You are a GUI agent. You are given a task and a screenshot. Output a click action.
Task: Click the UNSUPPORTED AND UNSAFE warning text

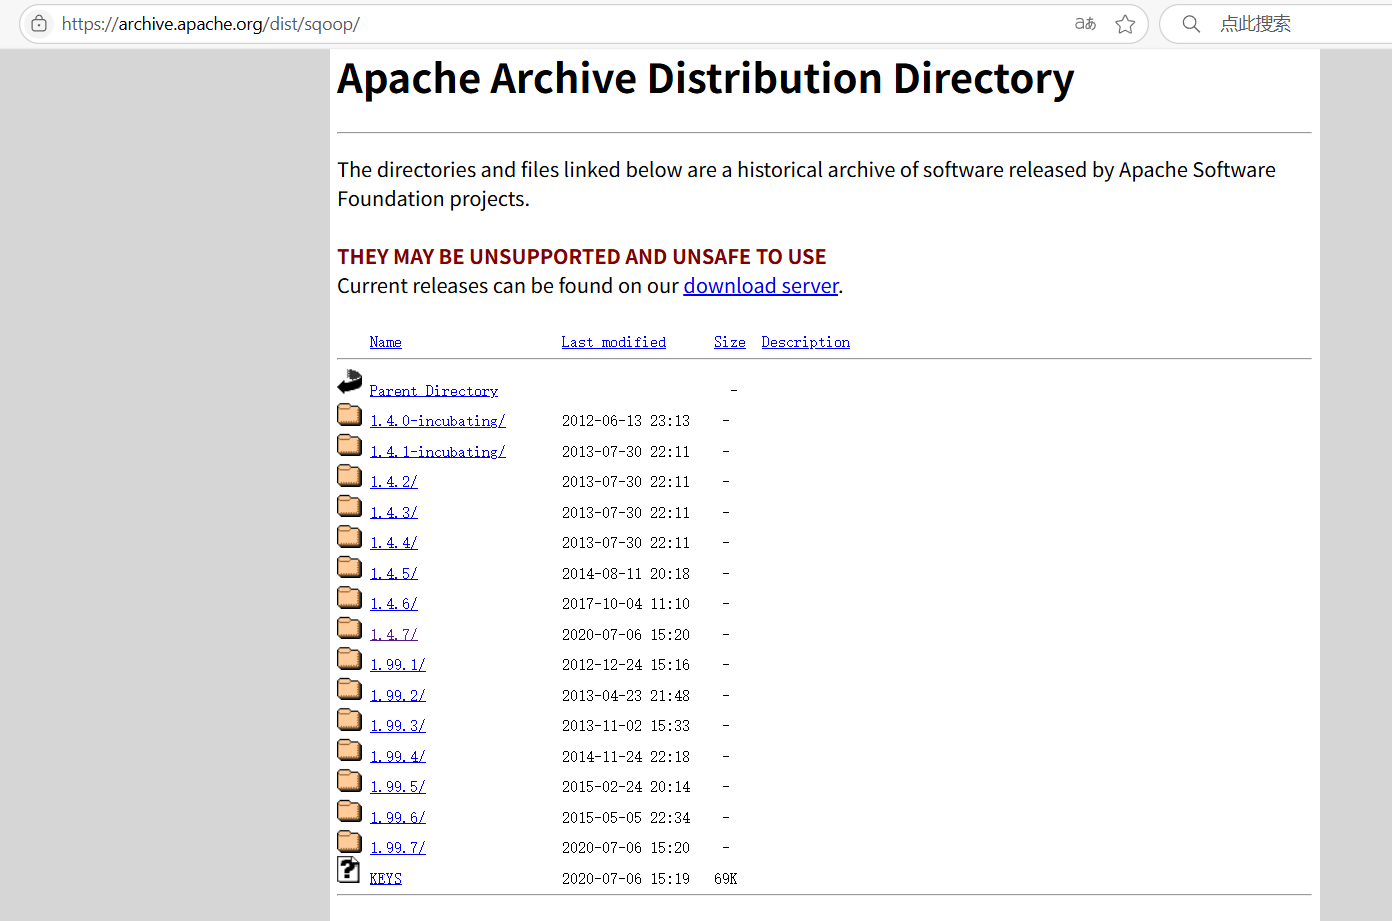point(581,257)
